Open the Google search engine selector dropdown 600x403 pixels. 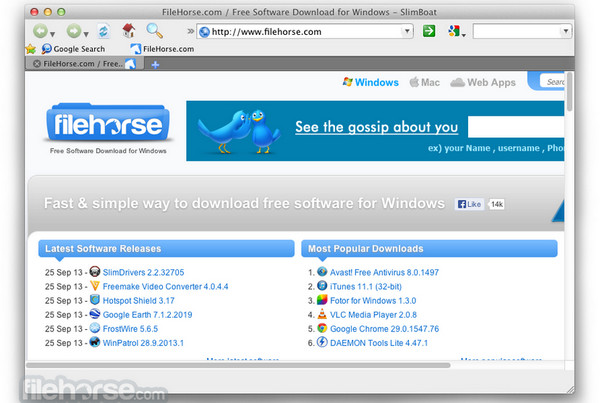pyautogui.click(x=456, y=31)
